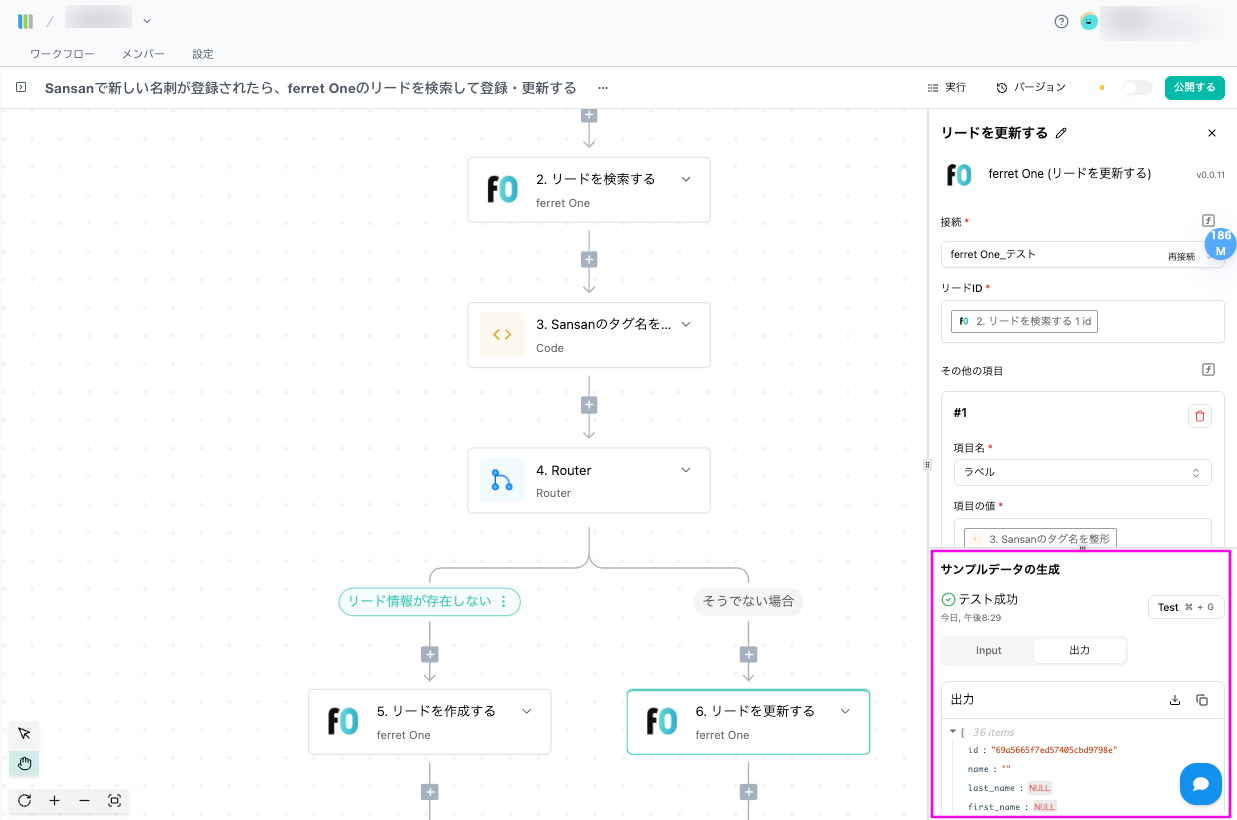Click the Test button
The width and height of the screenshot is (1237, 820).
click(1185, 607)
